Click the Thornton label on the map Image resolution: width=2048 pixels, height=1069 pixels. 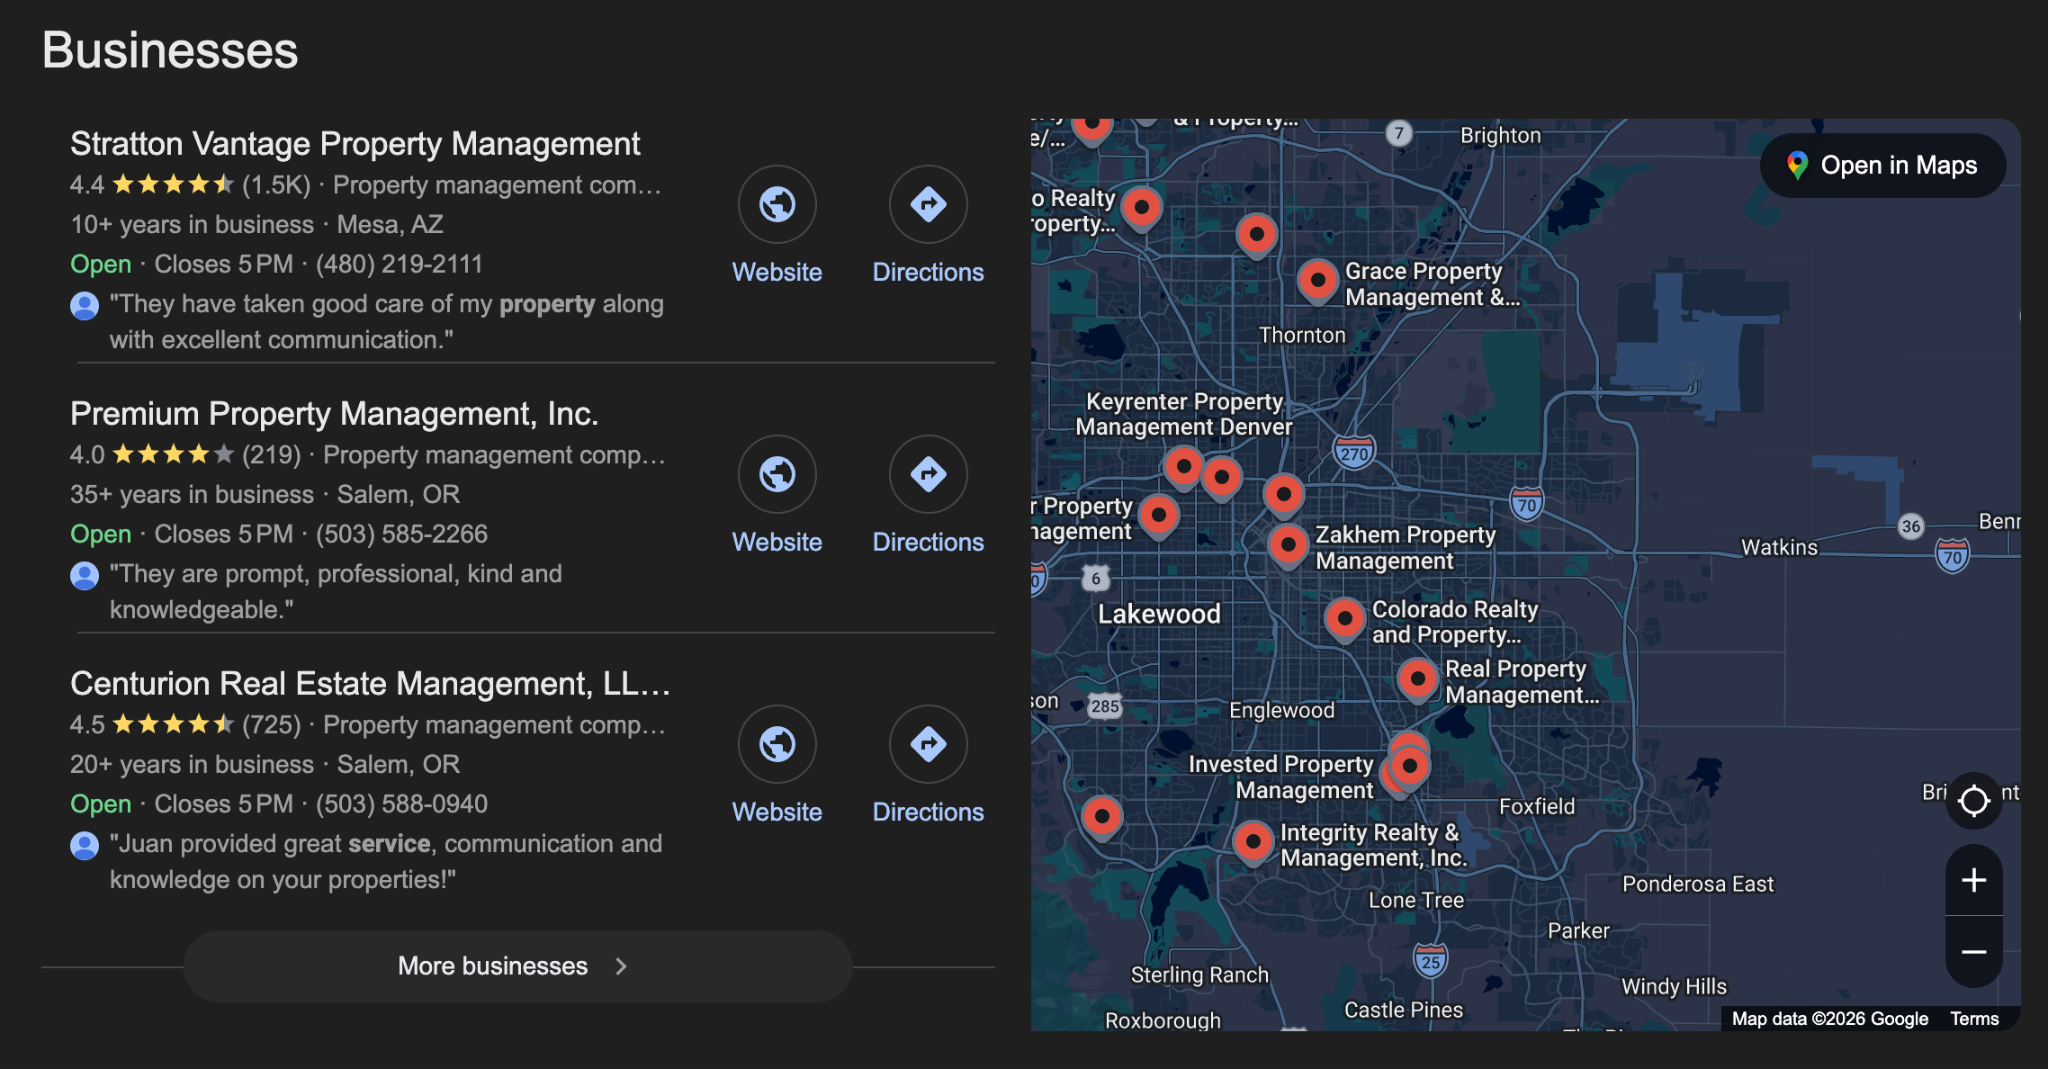pyautogui.click(x=1302, y=335)
